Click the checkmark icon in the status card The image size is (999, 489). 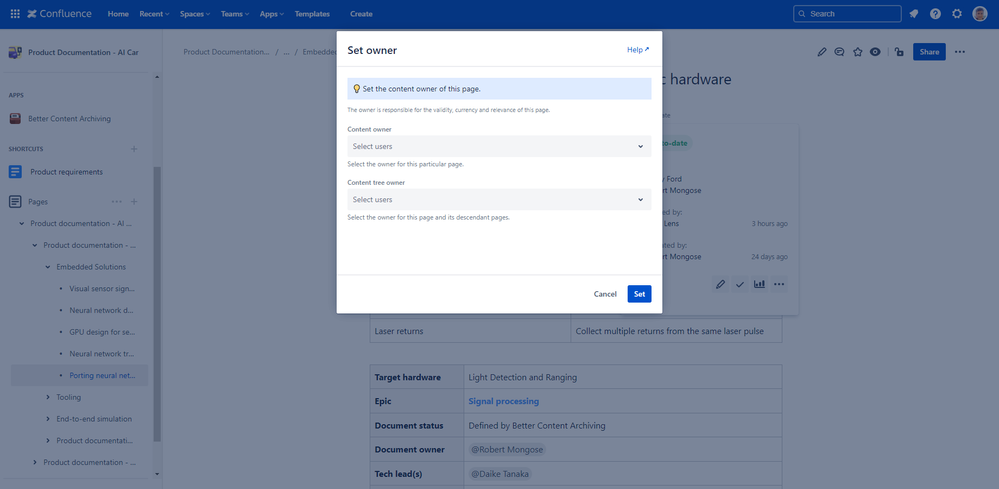pyautogui.click(x=740, y=284)
